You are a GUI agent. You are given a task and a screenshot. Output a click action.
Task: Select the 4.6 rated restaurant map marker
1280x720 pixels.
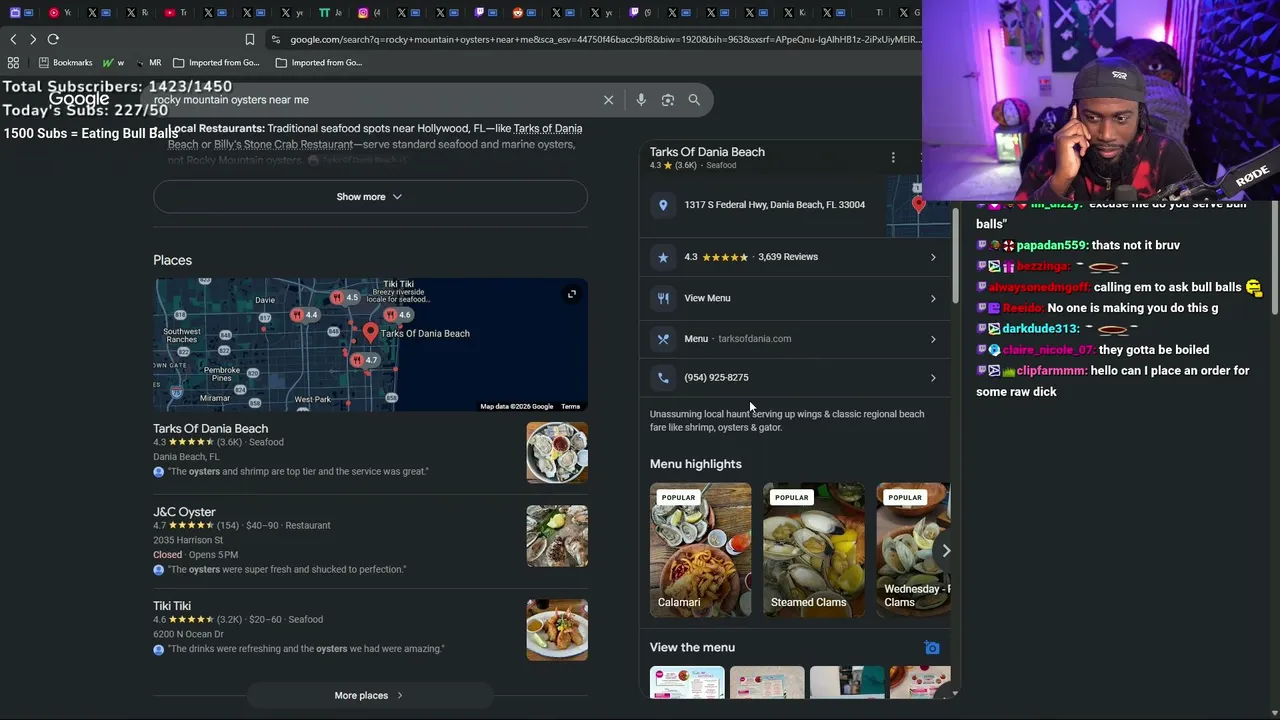pos(398,314)
